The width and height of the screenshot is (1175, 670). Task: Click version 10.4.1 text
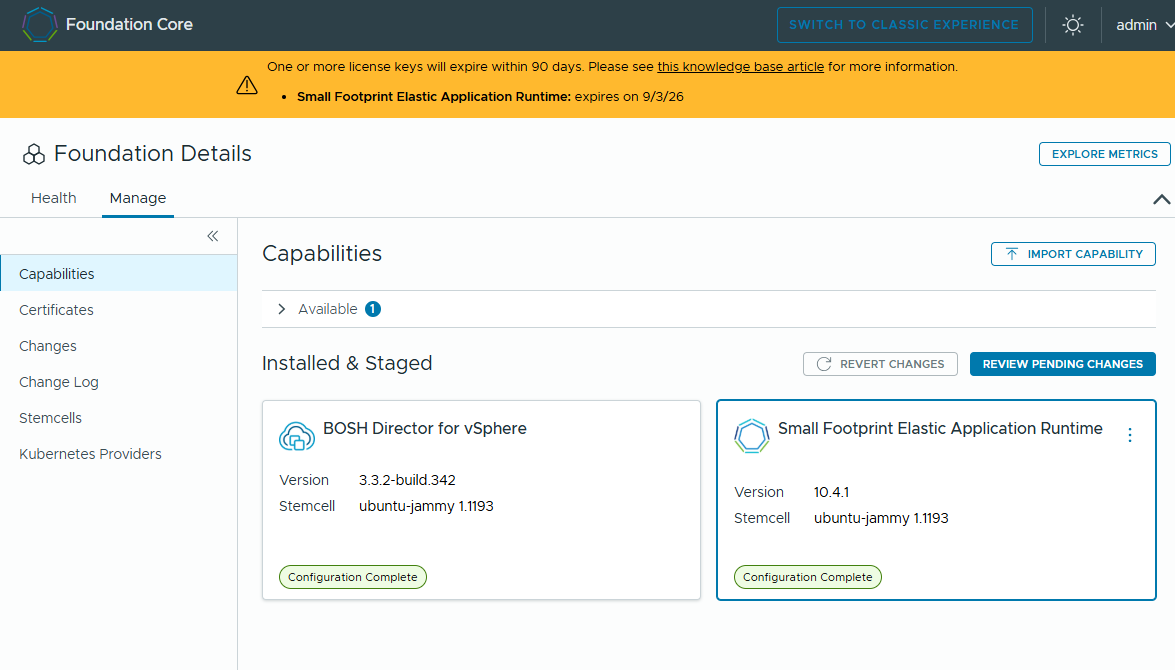(831, 492)
